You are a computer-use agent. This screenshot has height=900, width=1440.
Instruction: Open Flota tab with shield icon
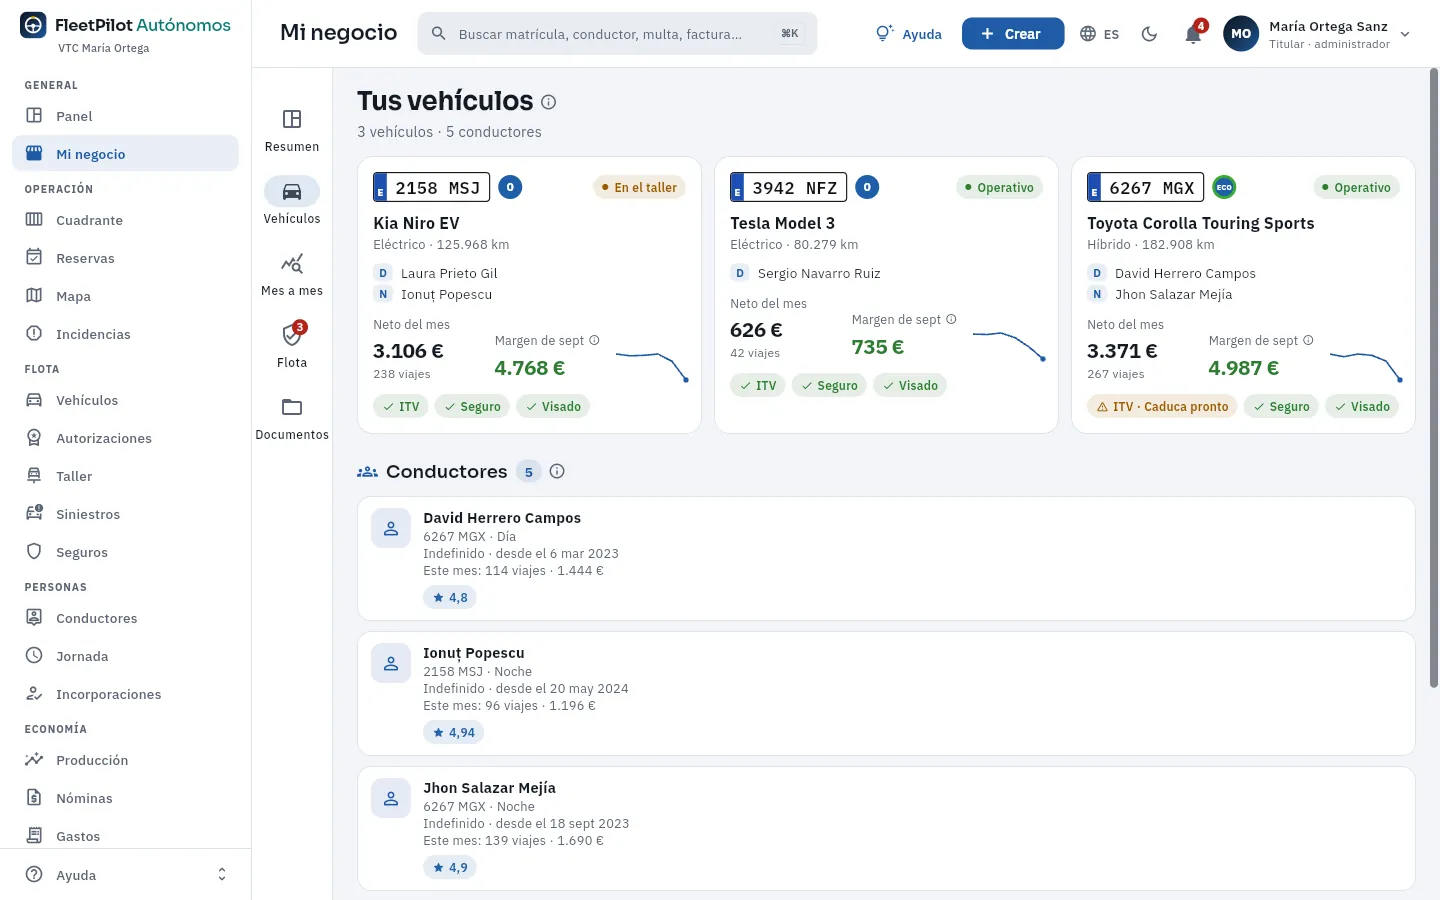[292, 345]
